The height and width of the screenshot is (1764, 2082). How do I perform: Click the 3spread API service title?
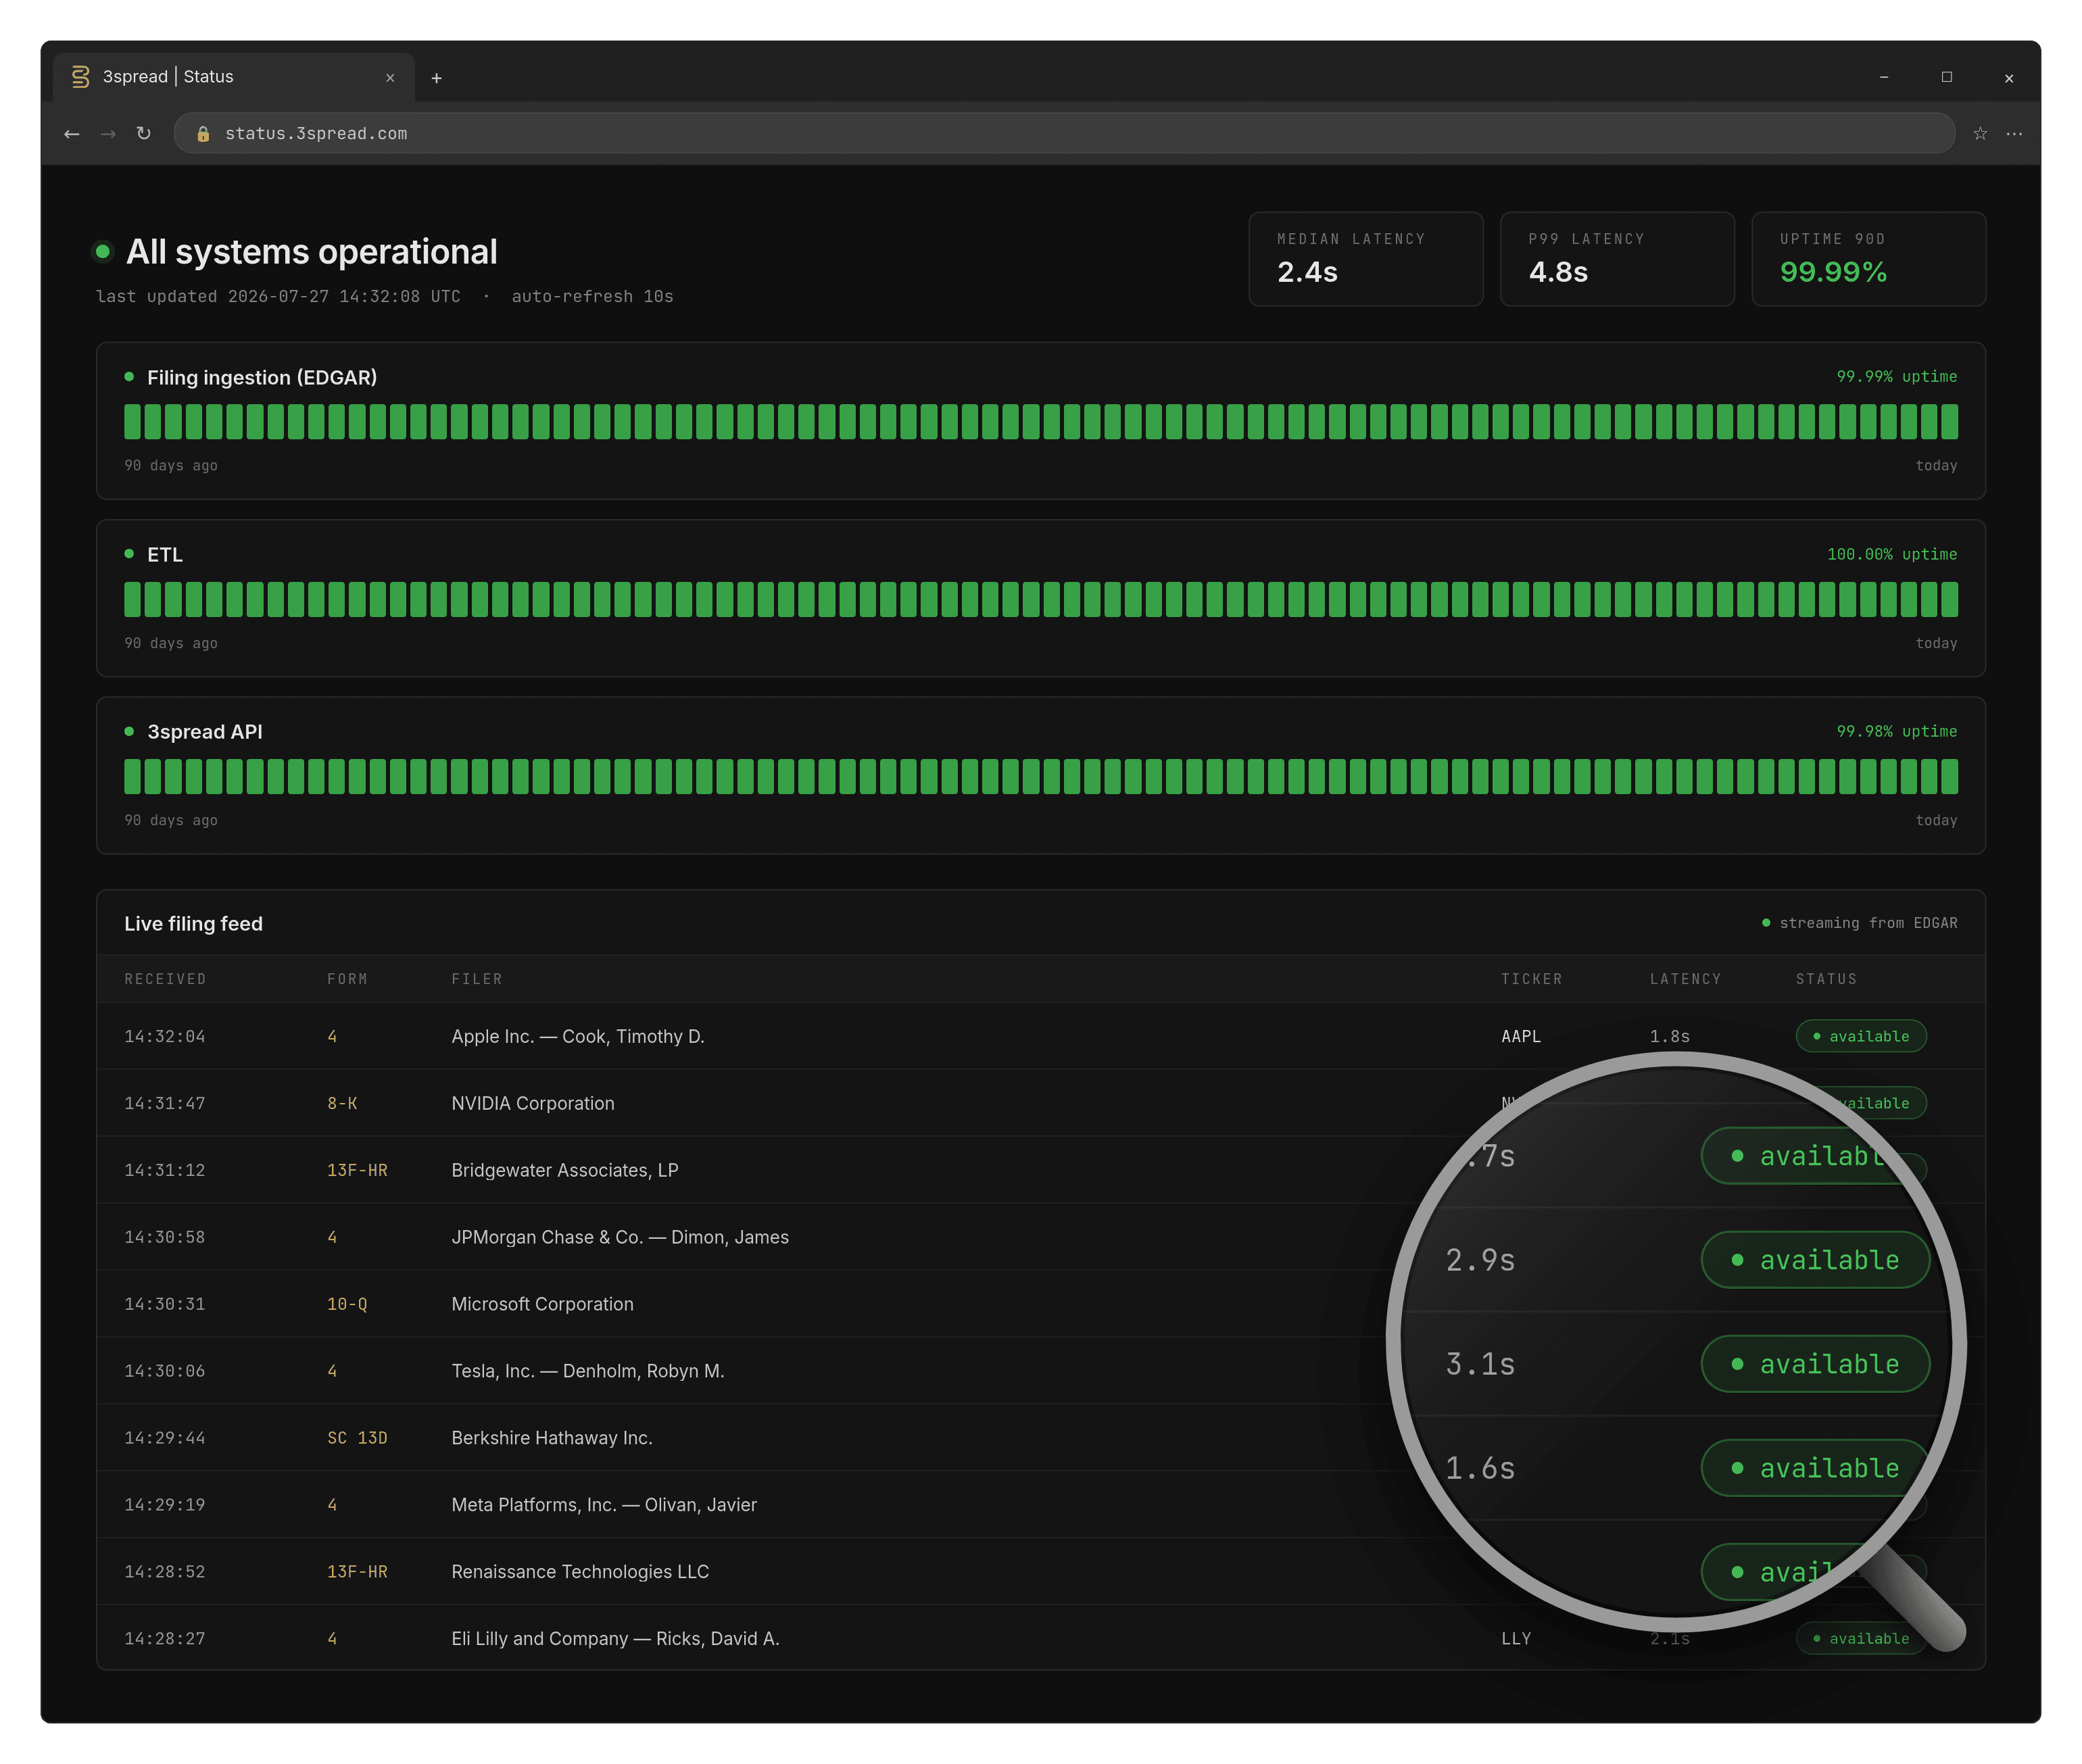[x=205, y=732]
